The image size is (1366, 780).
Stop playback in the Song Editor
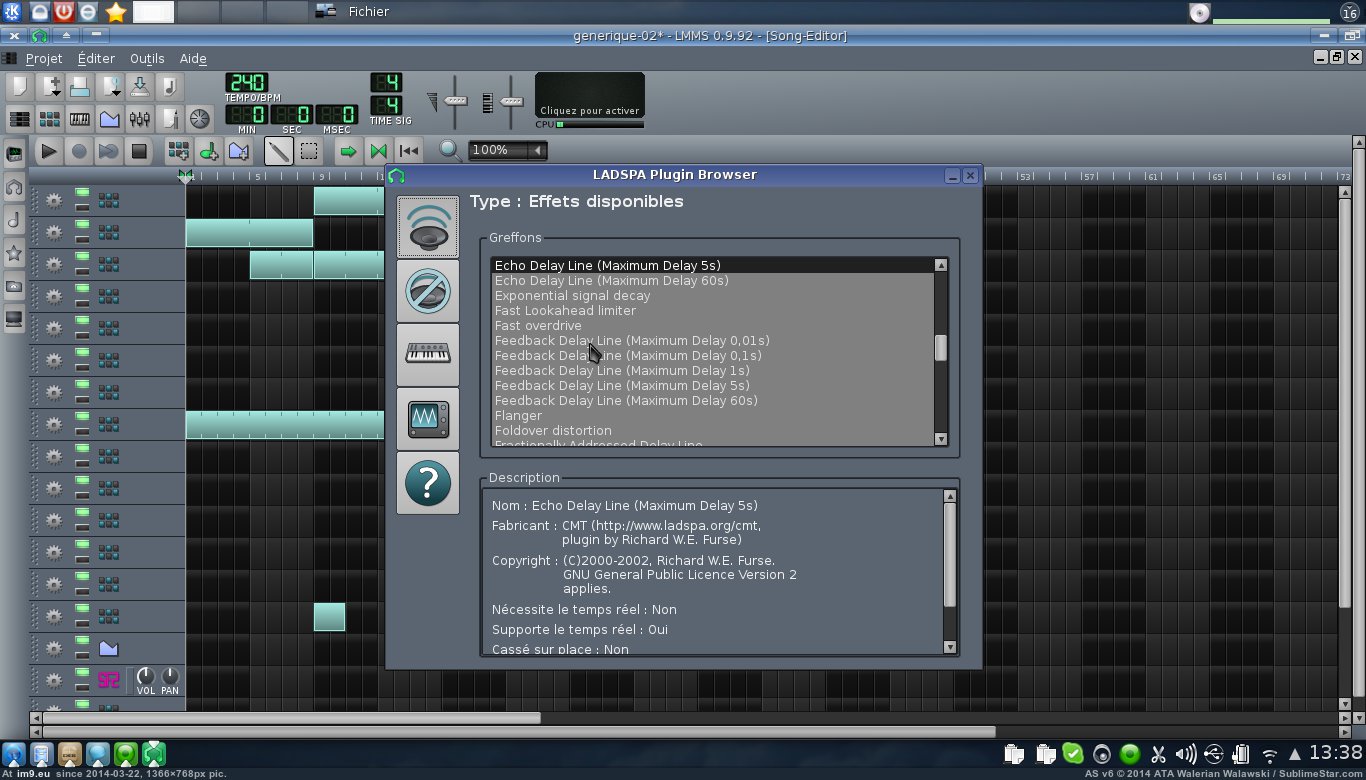click(139, 152)
